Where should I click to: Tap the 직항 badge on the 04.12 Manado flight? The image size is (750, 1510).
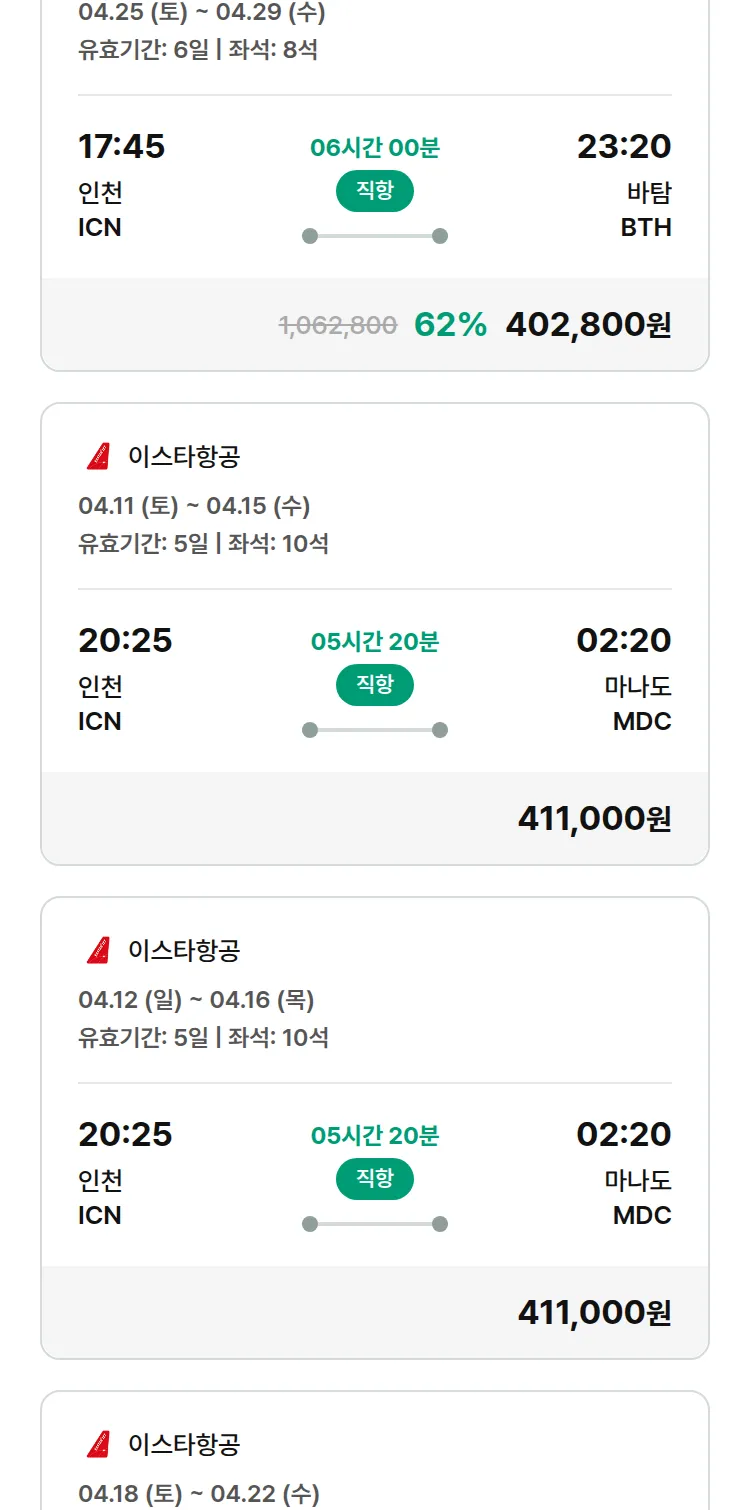tap(374, 1179)
